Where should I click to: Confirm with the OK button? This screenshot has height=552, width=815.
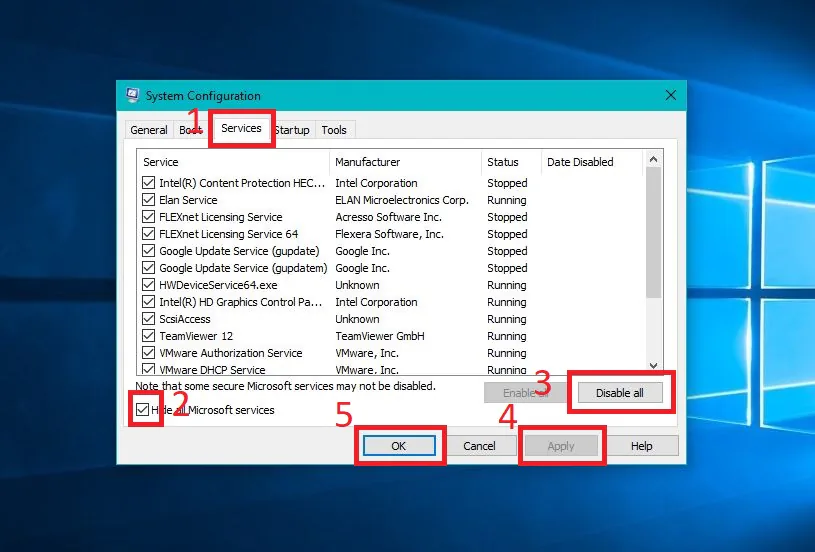point(399,446)
